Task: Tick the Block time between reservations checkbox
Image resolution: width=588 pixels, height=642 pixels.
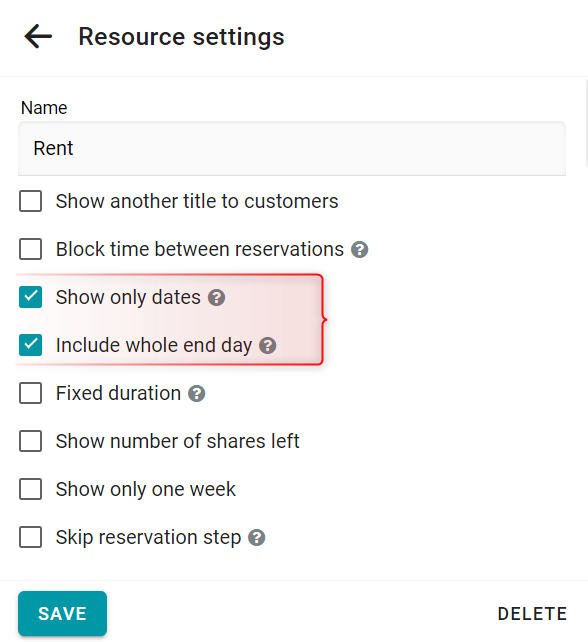Action: coord(31,249)
